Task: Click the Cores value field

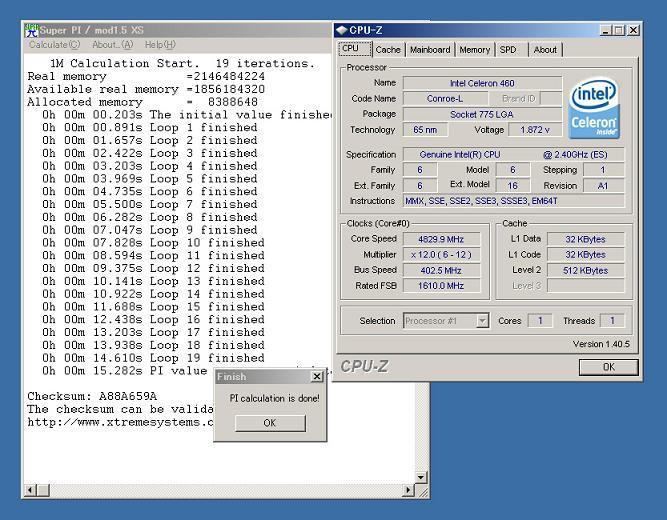Action: (540, 321)
